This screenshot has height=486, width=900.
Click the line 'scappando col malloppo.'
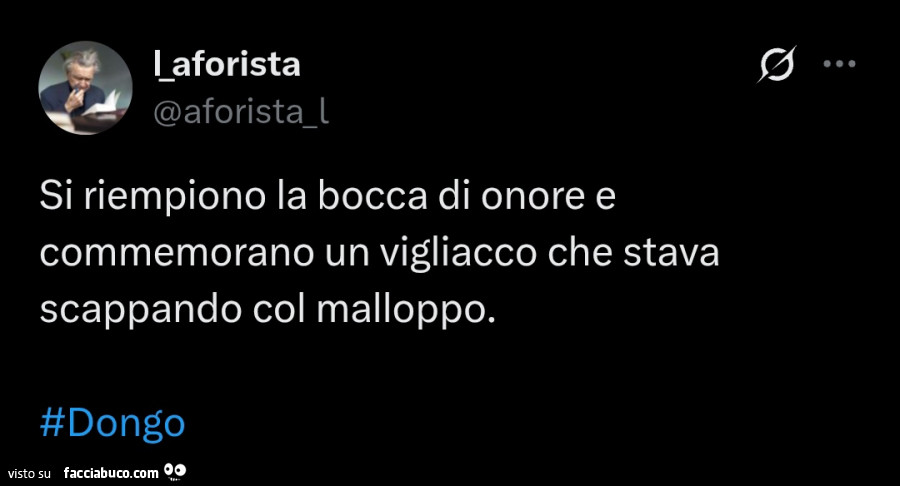267,310
